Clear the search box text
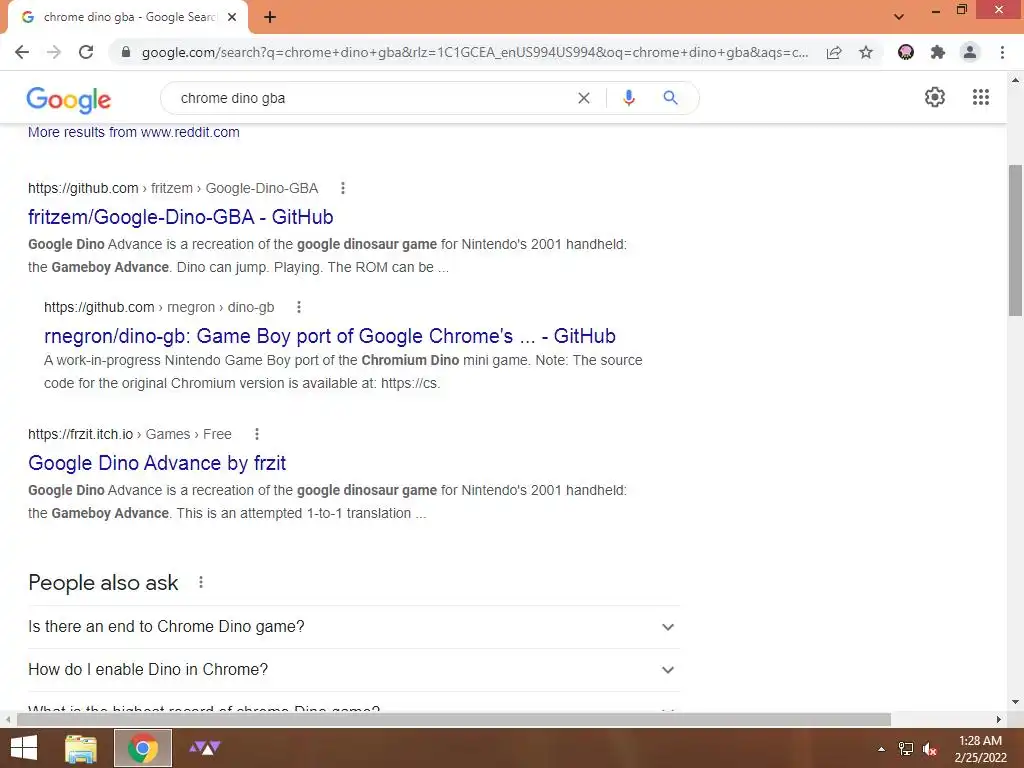Image resolution: width=1024 pixels, height=768 pixels. tap(584, 98)
